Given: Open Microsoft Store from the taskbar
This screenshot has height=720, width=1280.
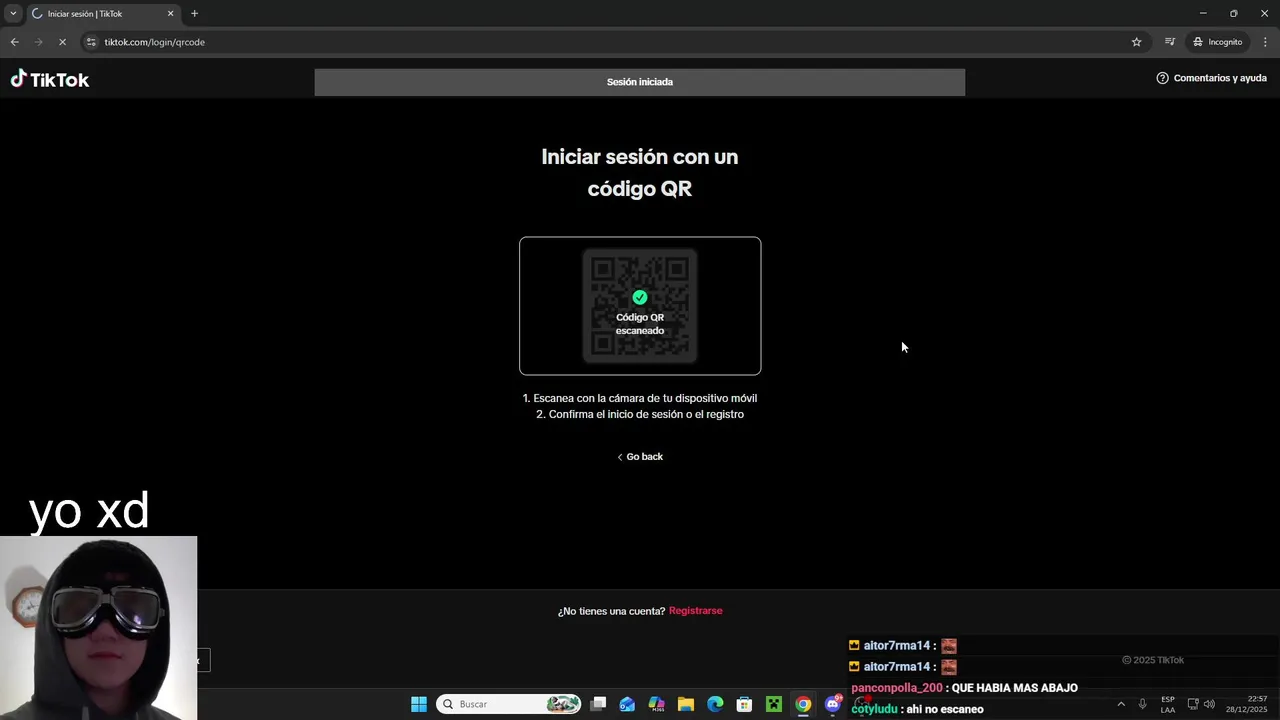Looking at the screenshot, I should tap(744, 704).
